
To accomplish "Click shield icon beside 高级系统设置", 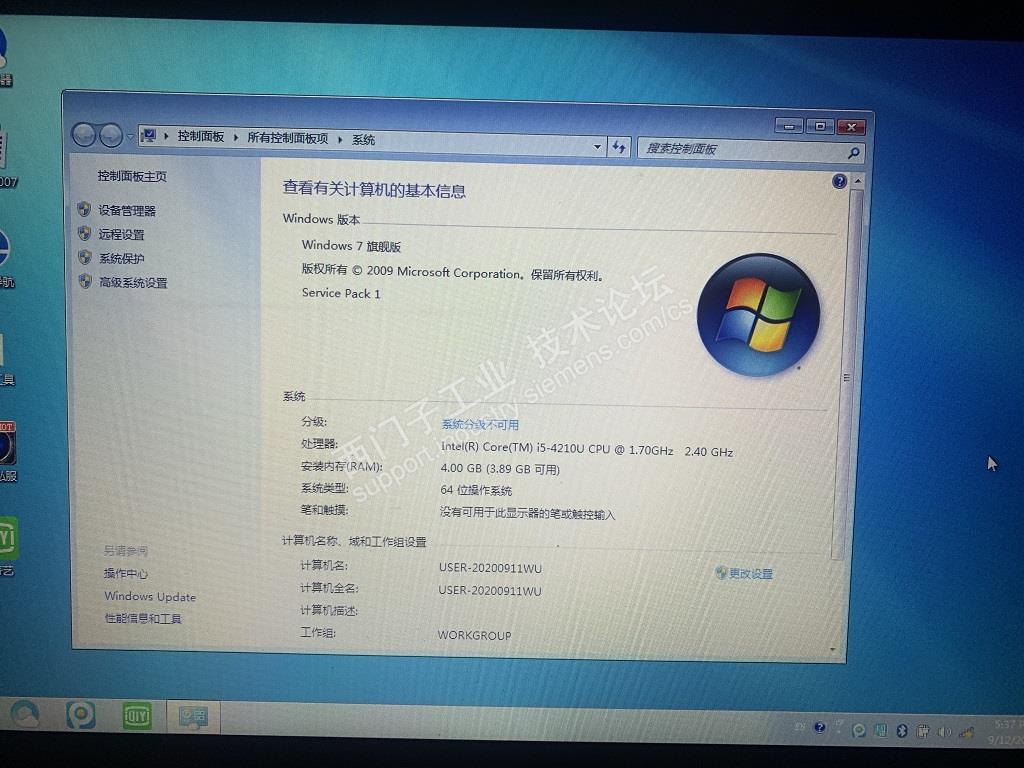I will point(85,281).
